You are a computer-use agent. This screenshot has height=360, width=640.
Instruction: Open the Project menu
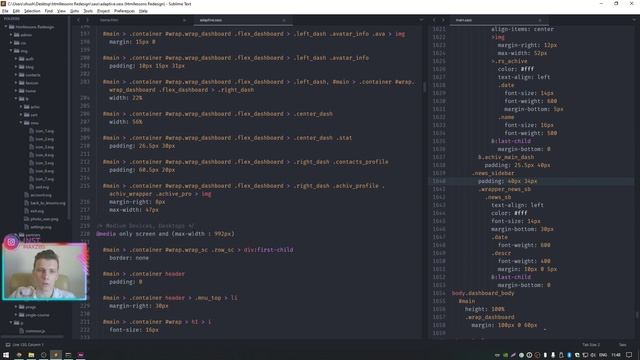coord(103,11)
